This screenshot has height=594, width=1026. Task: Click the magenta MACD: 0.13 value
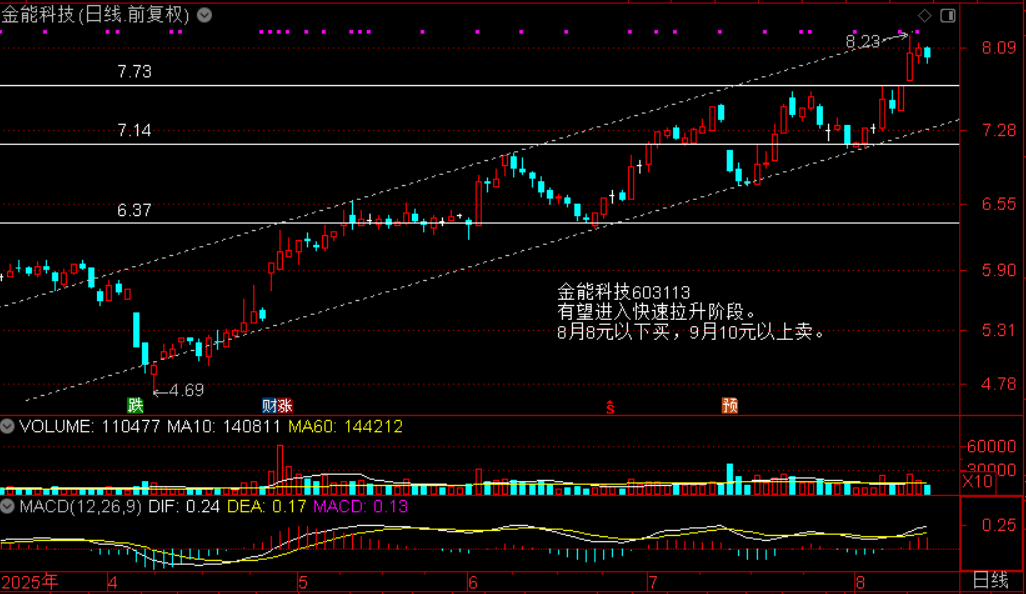point(361,506)
